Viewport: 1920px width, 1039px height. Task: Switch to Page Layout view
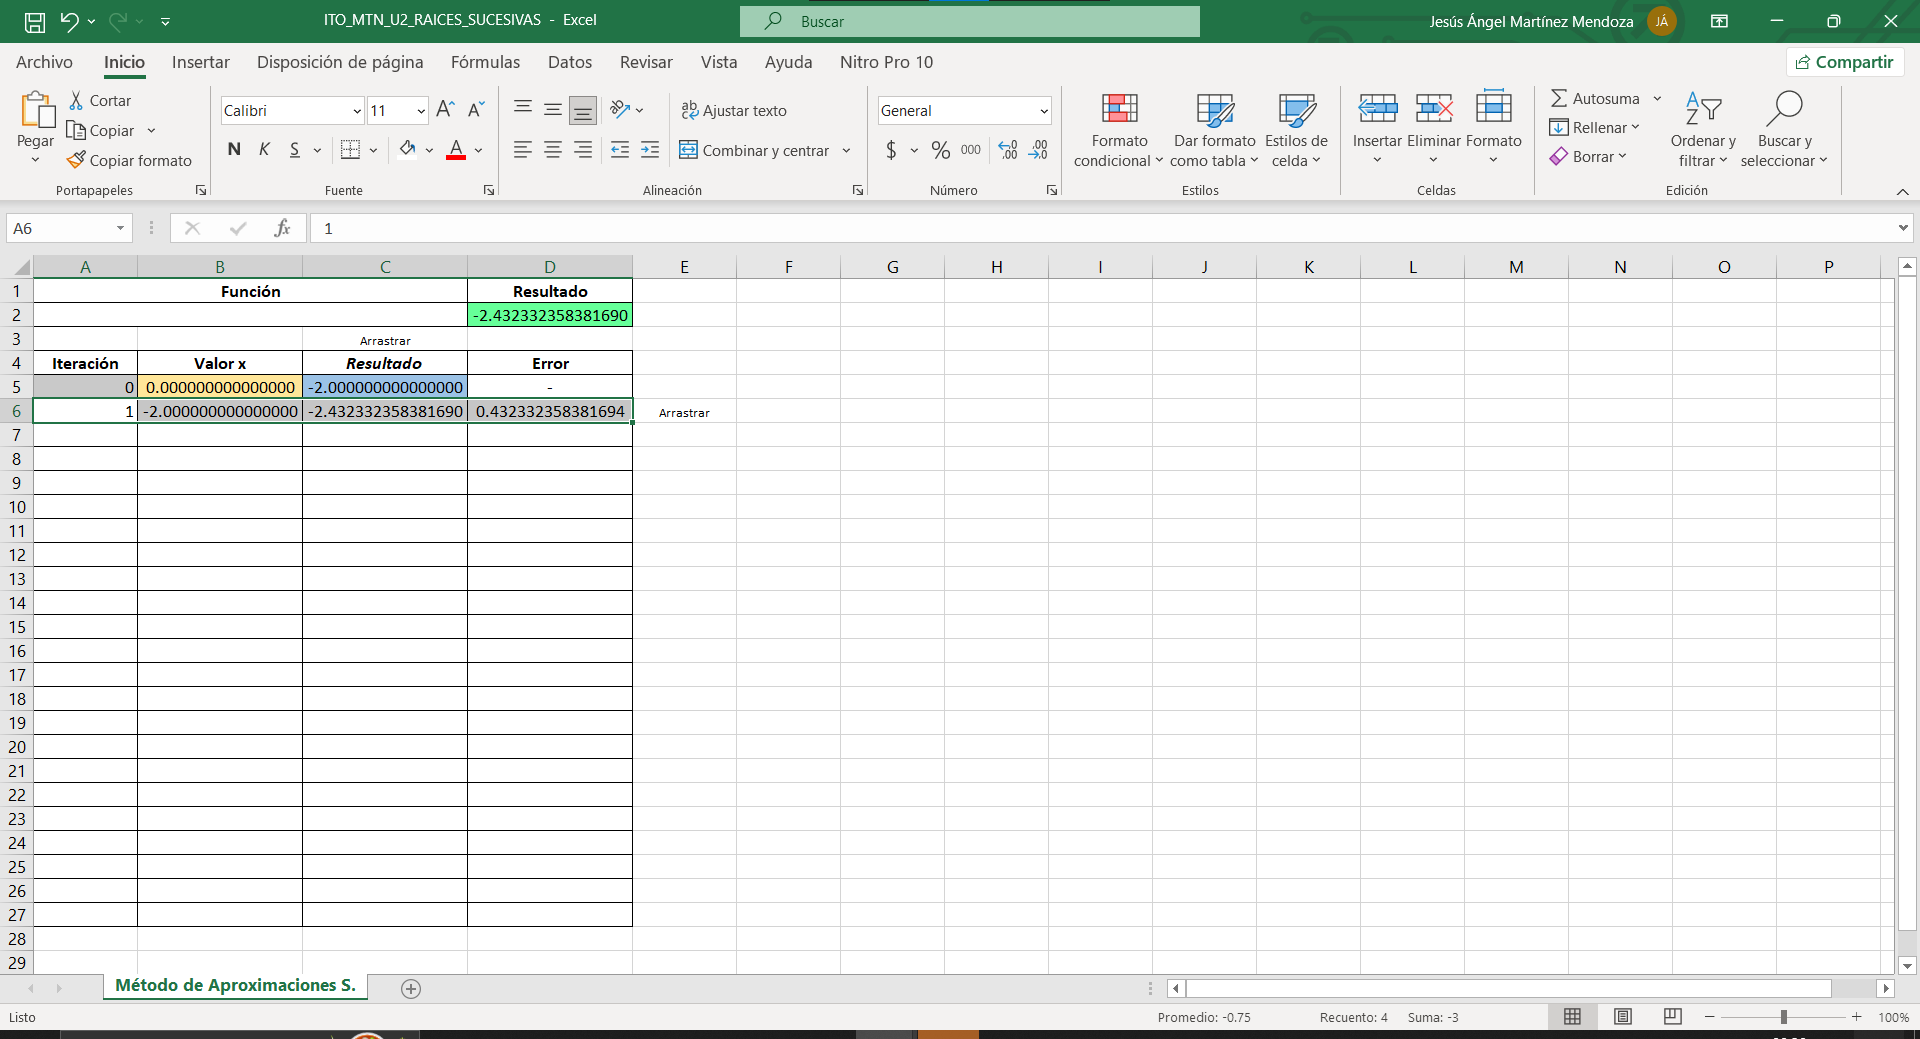(x=1623, y=1017)
